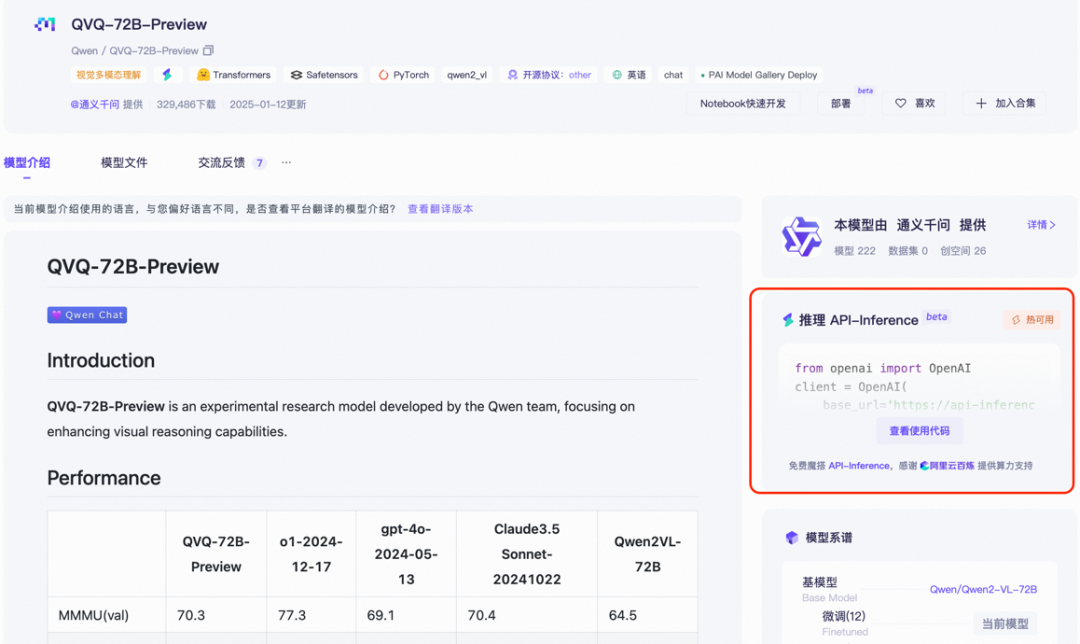This screenshot has width=1080, height=644.
Task: Click the copy icon next to Qwen/QVQ-72B-Preview
Action: point(208,50)
